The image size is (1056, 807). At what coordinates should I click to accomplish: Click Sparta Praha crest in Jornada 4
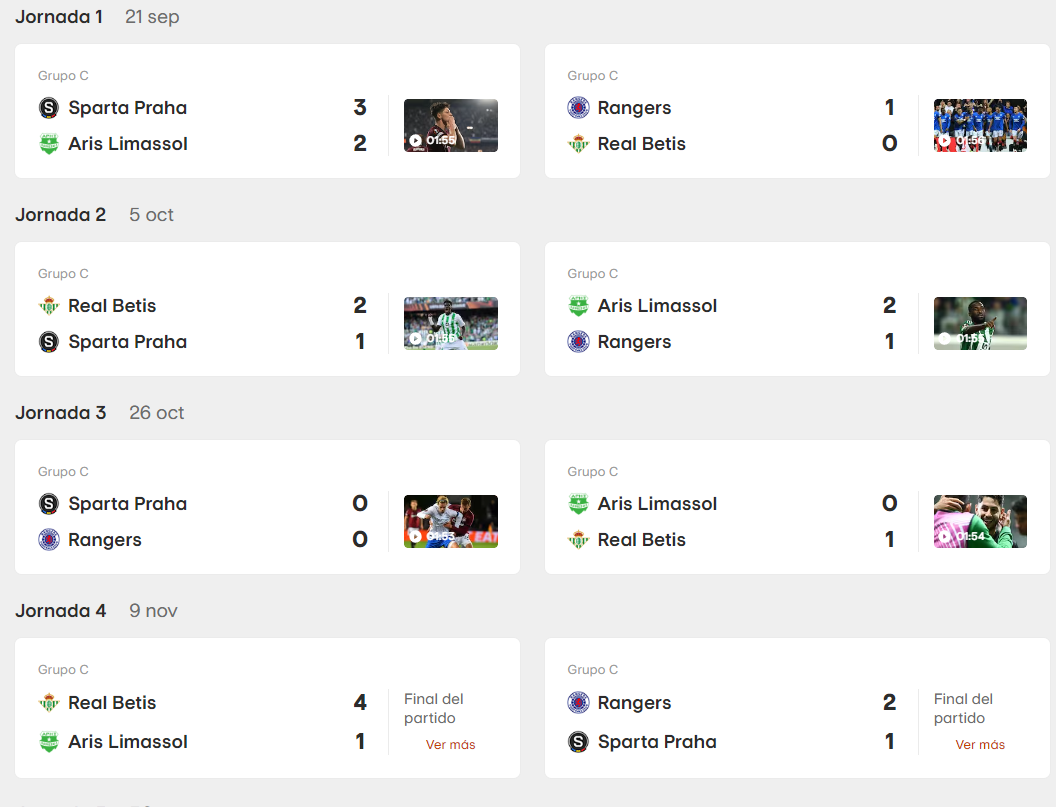pos(578,742)
